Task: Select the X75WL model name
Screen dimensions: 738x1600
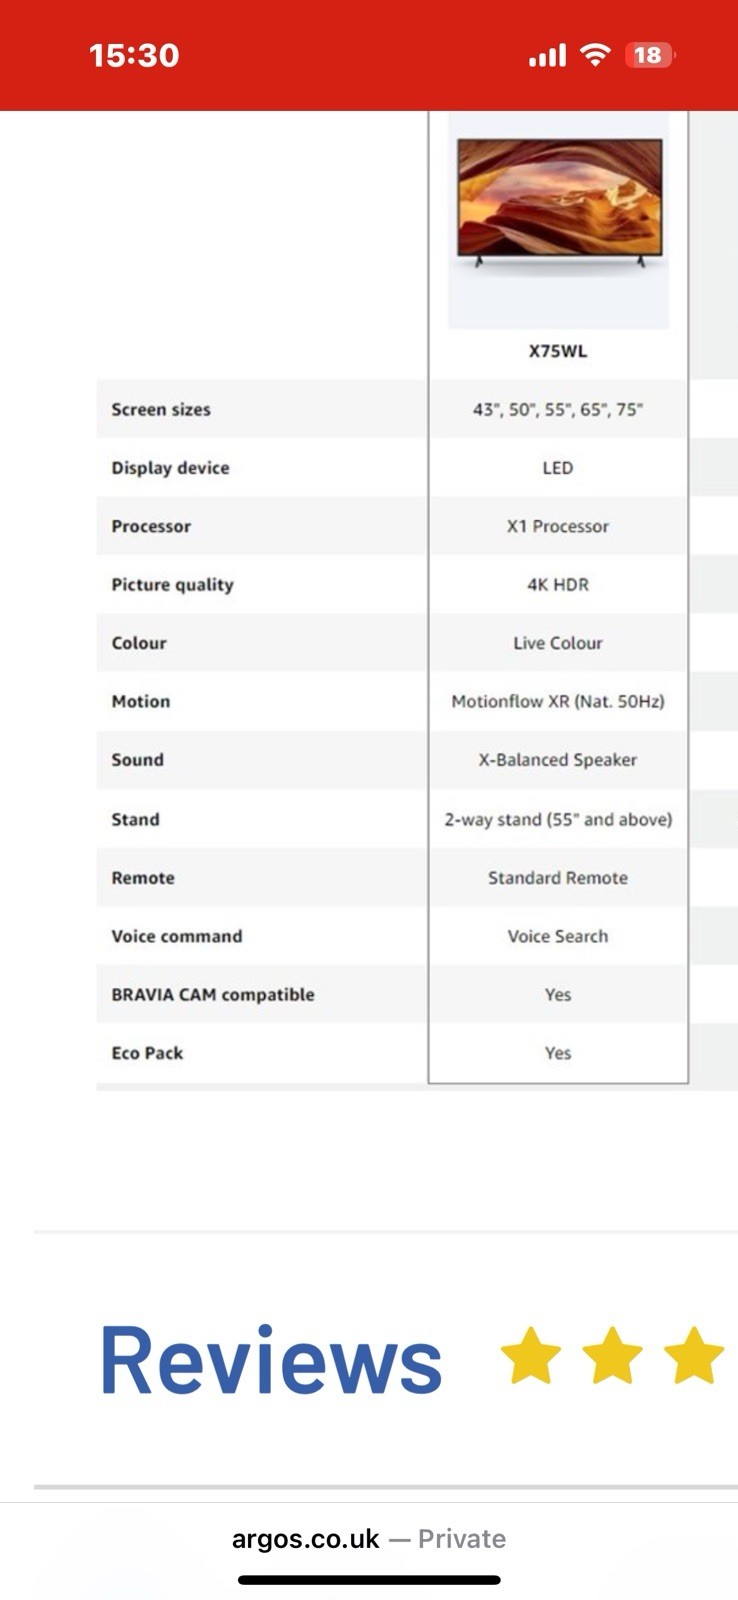Action: coord(558,351)
